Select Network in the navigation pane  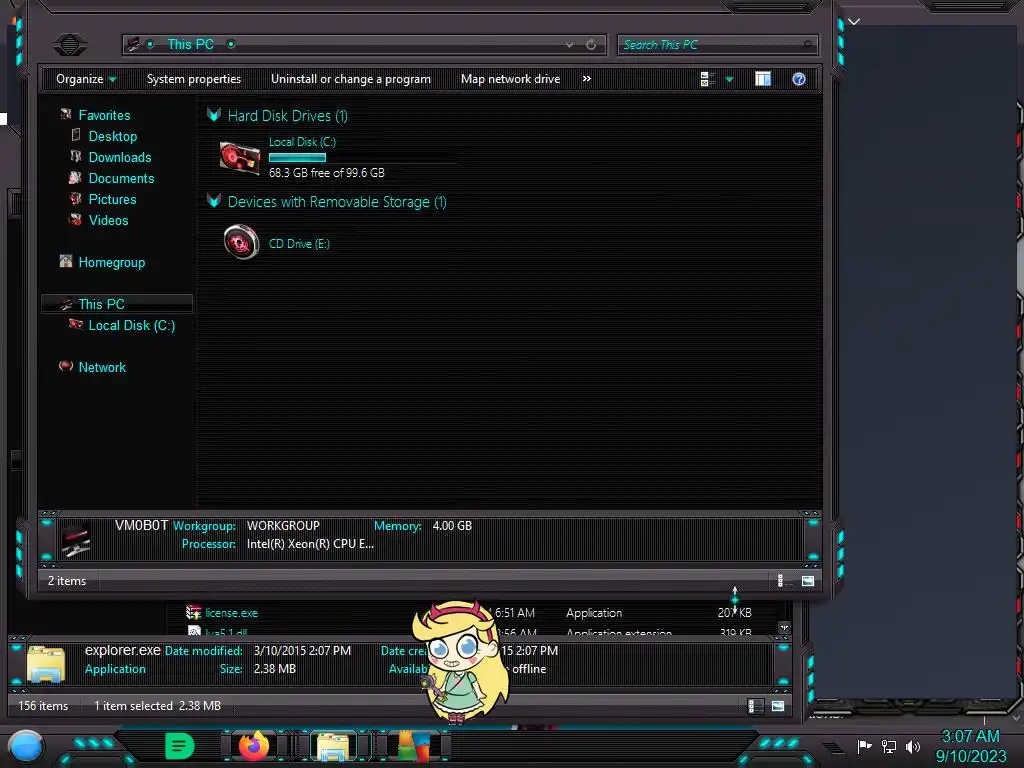click(x=102, y=367)
